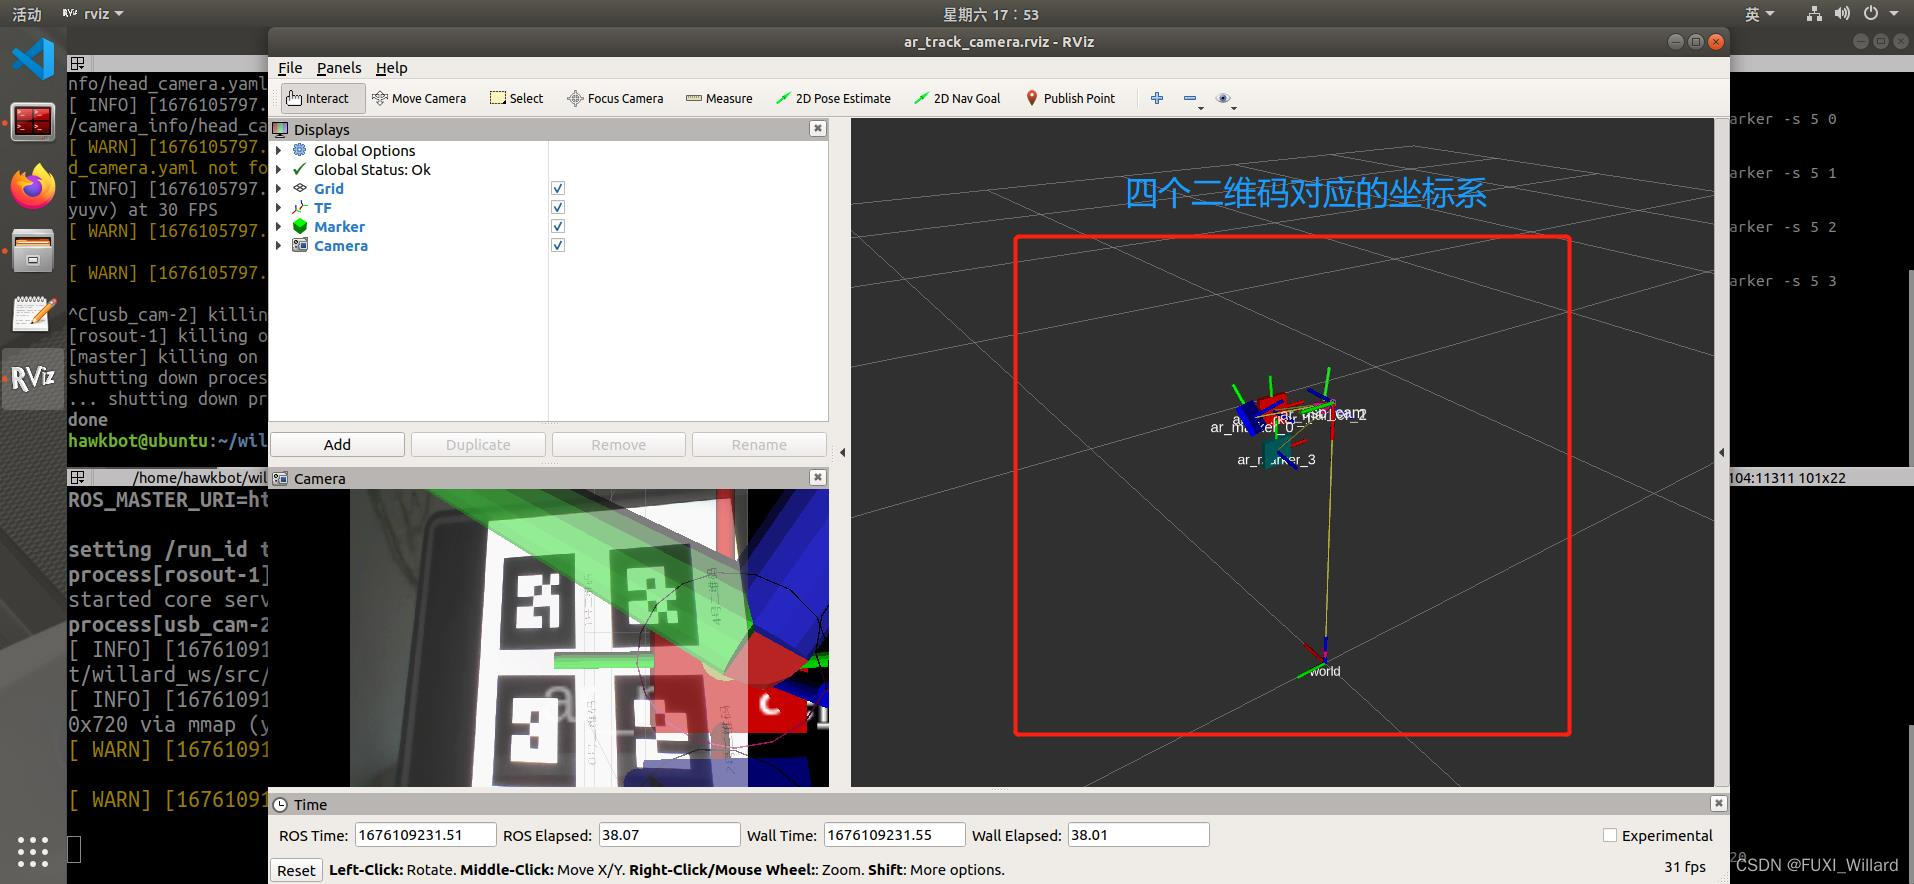The width and height of the screenshot is (1914, 884).
Task: Click the camera image preview
Action: point(589,637)
